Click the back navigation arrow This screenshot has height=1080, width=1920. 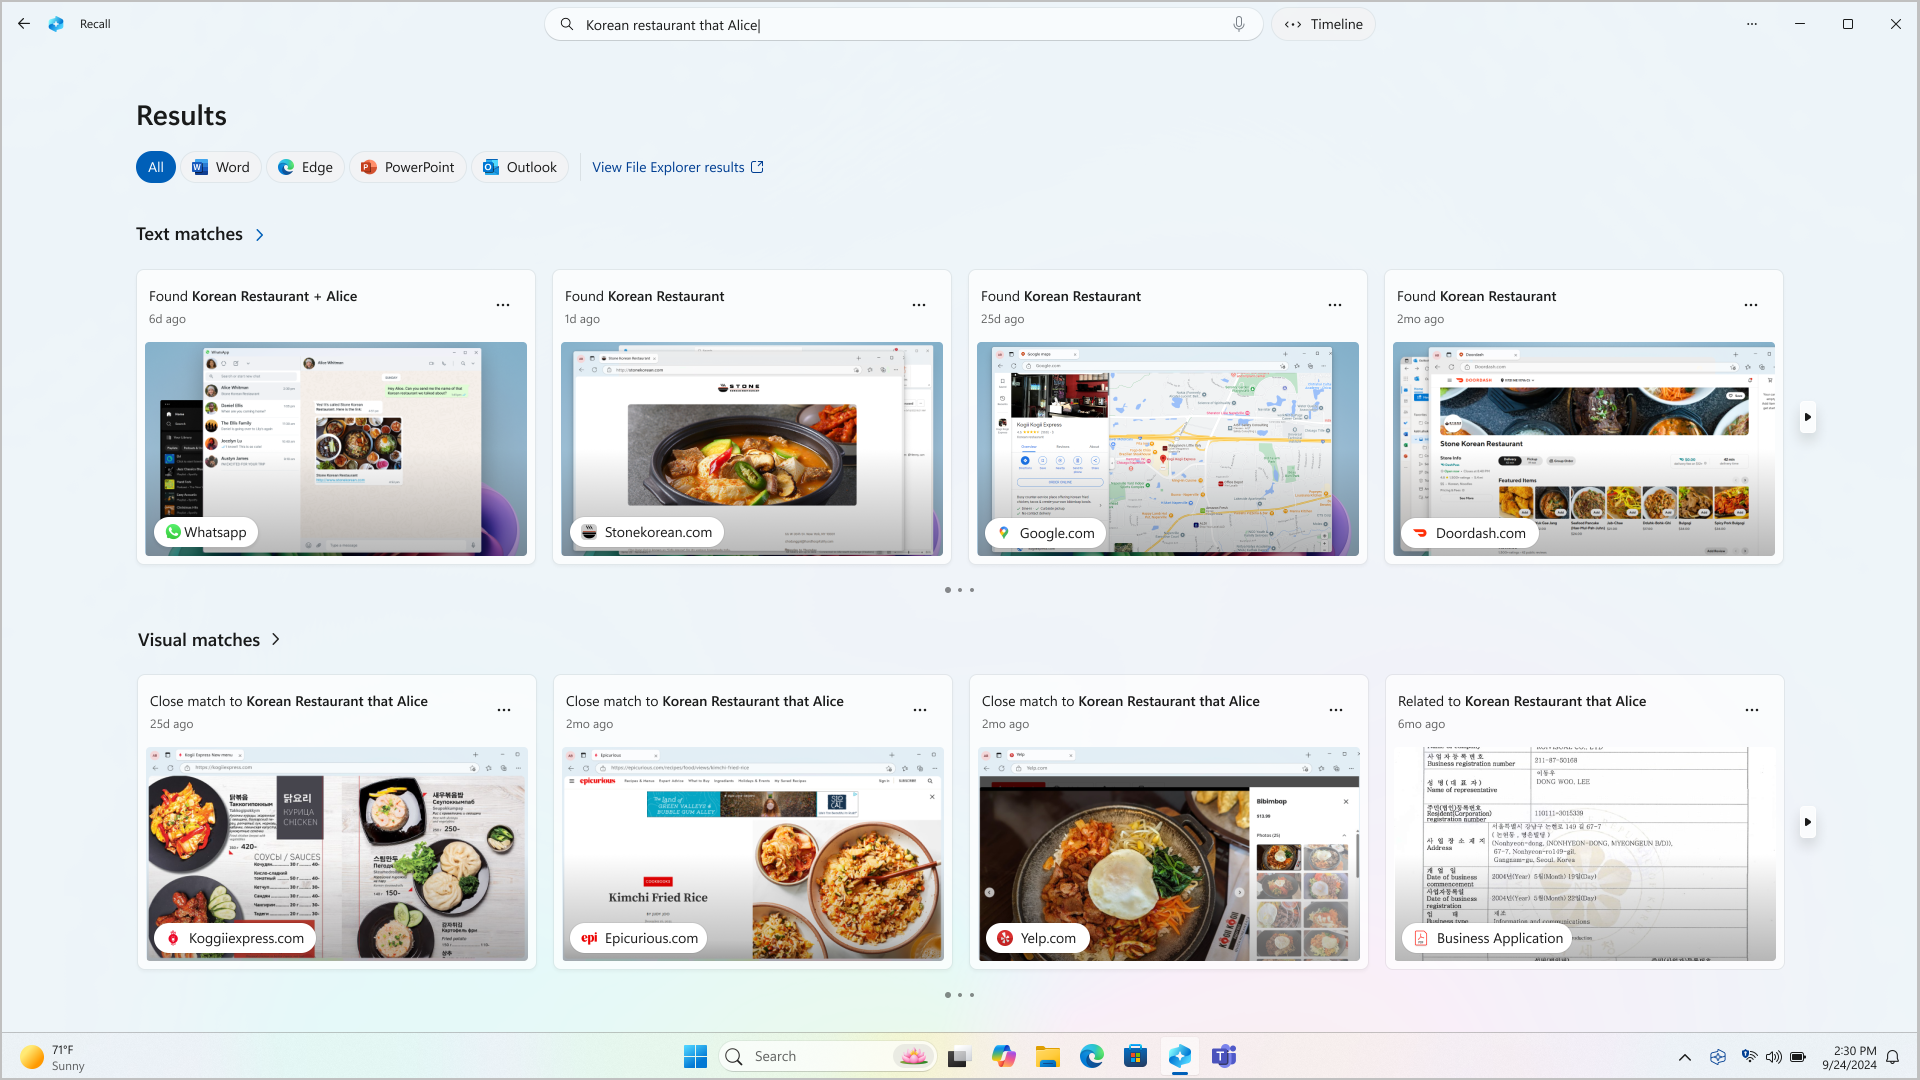(x=24, y=24)
